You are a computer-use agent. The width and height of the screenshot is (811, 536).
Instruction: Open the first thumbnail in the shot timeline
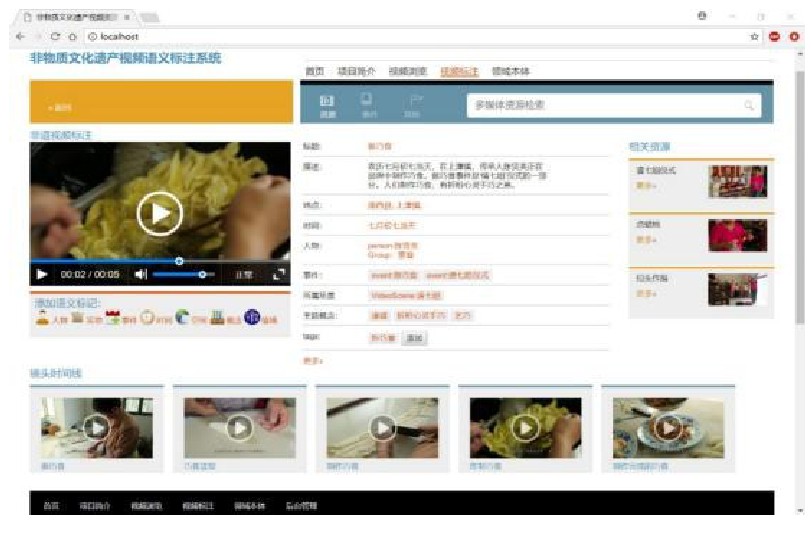click(96, 428)
